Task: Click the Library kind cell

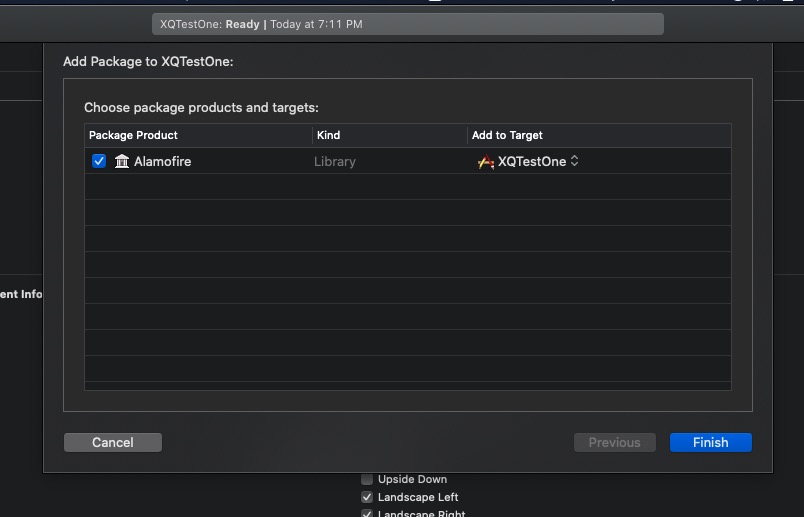Action: 335,162
